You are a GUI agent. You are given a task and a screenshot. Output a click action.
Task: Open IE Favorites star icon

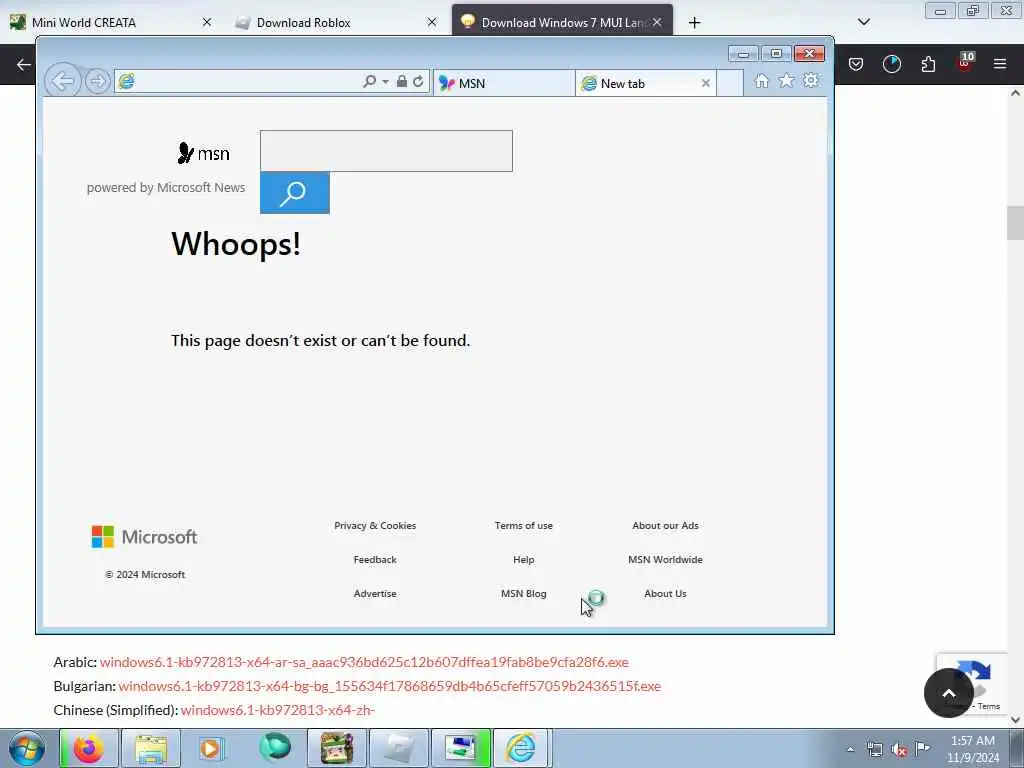coord(786,81)
